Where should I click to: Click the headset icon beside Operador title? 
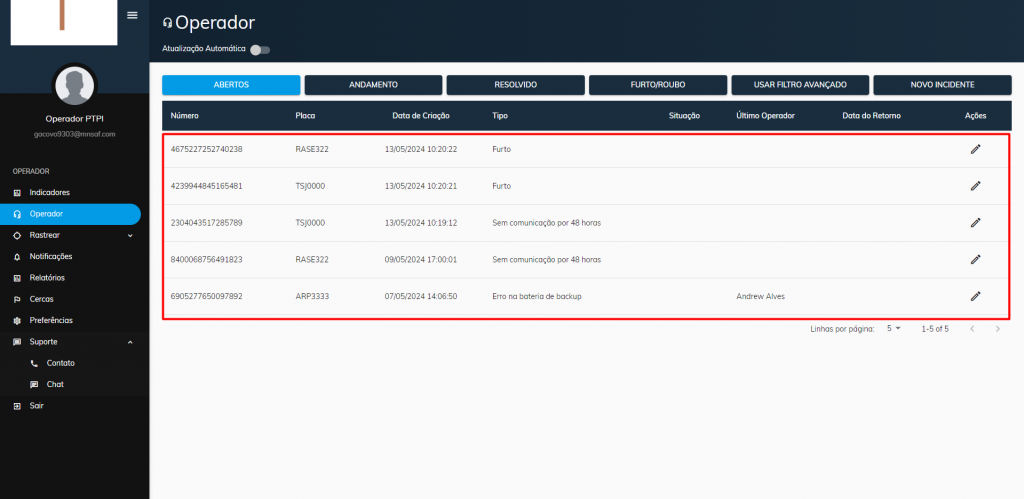167,24
